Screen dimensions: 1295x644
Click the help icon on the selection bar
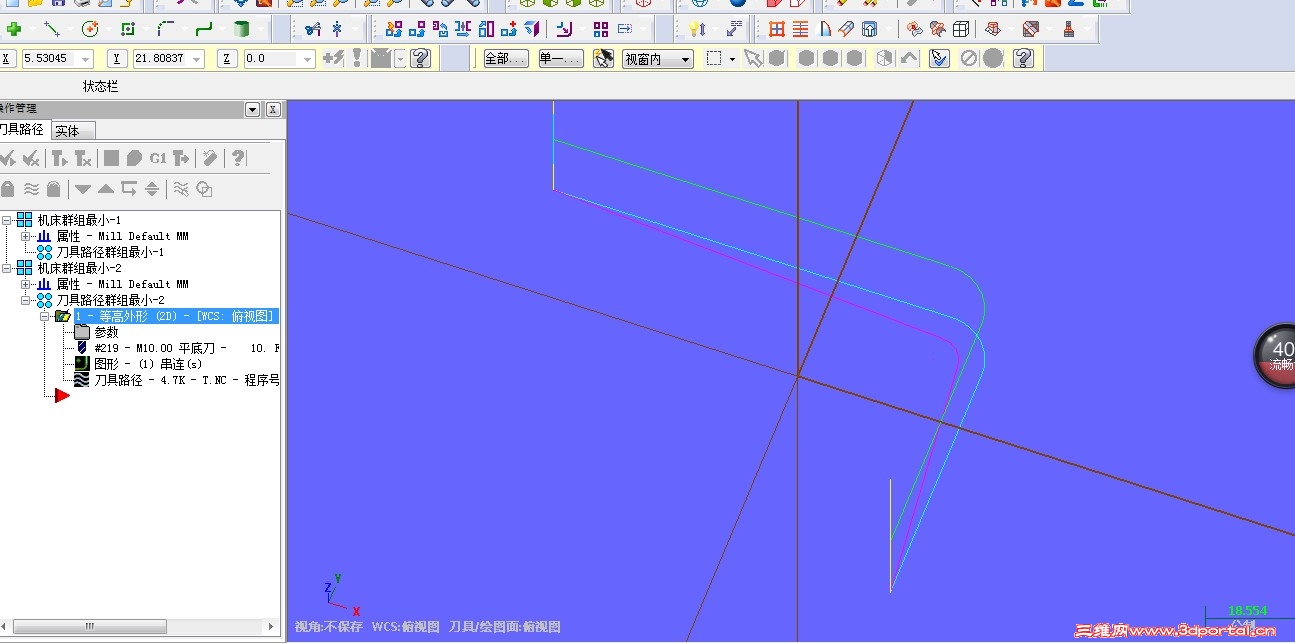[x=1022, y=58]
